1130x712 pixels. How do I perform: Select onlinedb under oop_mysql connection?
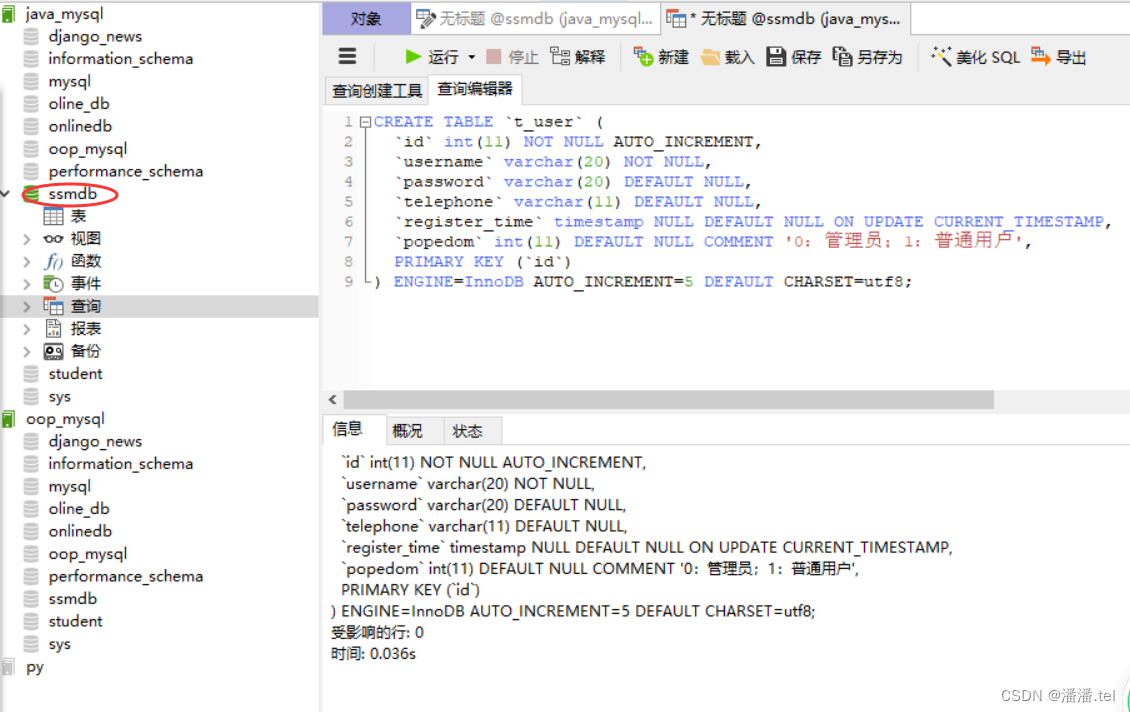tap(80, 531)
